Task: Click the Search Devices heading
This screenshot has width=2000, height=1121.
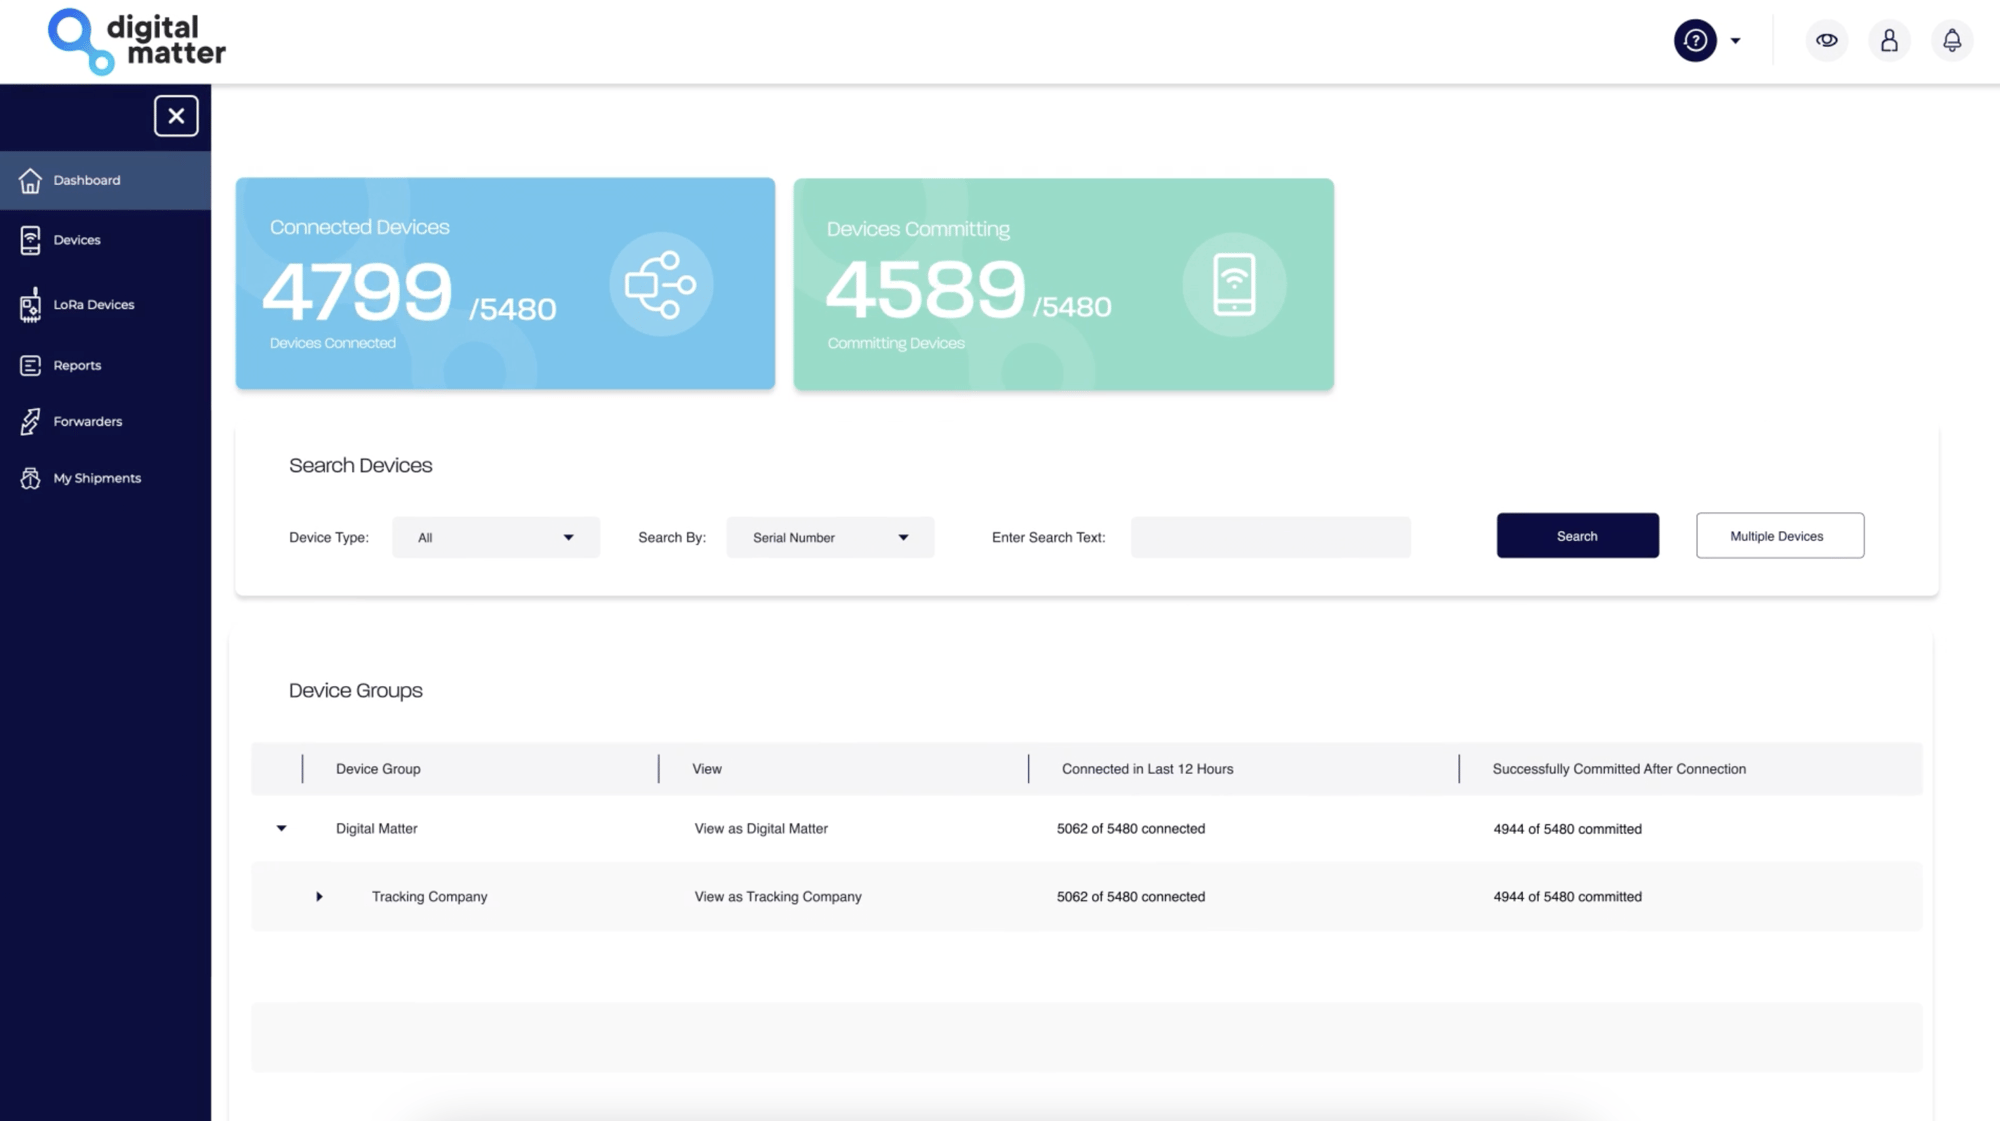Action: [x=360, y=466]
